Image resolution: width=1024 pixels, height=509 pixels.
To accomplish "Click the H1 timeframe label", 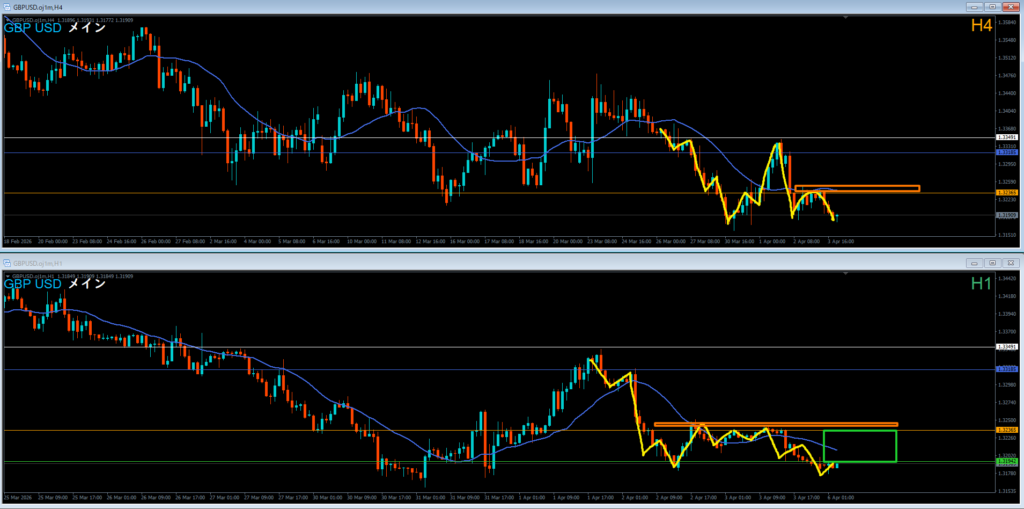I will point(980,284).
